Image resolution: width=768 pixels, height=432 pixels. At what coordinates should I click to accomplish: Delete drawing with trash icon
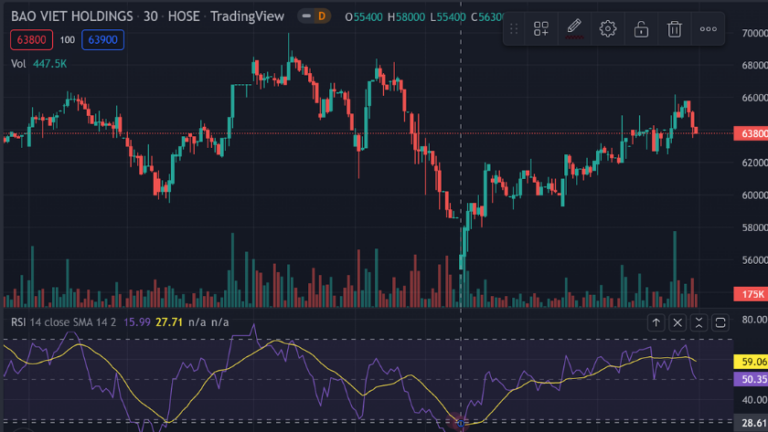tap(674, 29)
